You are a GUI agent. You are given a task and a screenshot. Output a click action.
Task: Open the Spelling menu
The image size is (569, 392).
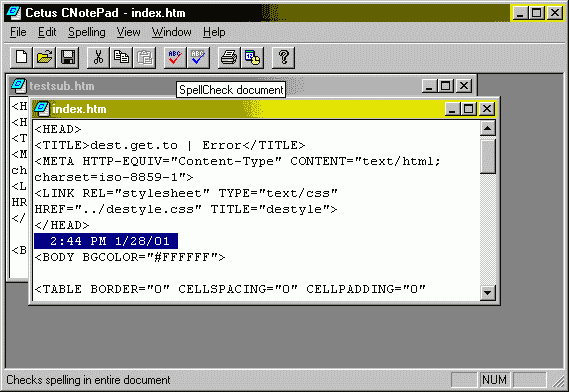point(87,32)
